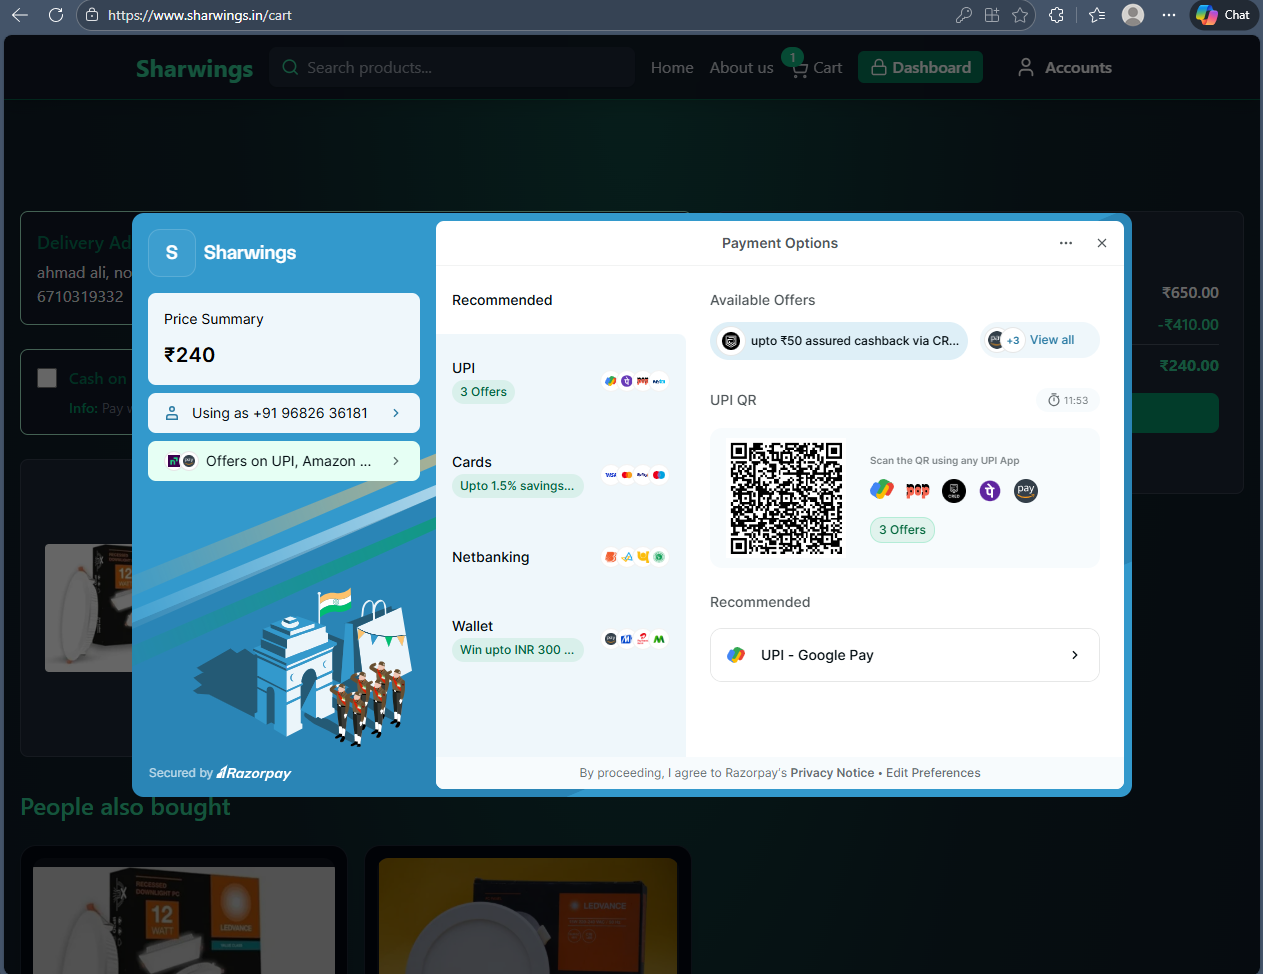The image size is (1263, 974).
Task: Open the Cart with cart icon
Action: coord(817,68)
